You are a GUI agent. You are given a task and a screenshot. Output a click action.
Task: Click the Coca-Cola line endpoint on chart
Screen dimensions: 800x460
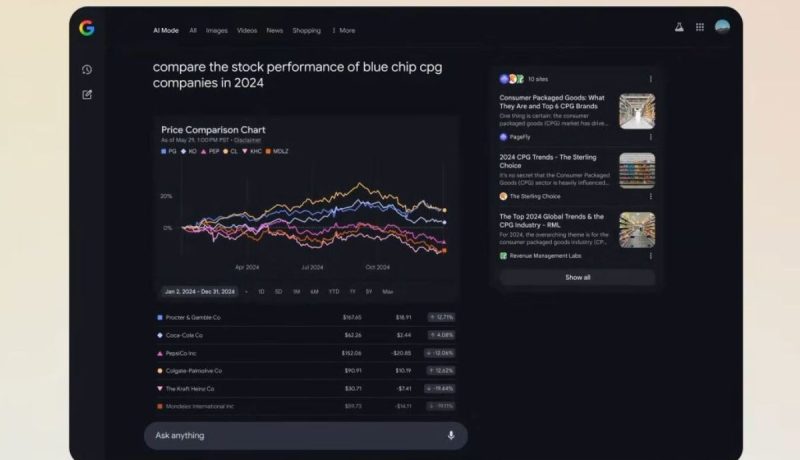pyautogui.click(x=444, y=222)
